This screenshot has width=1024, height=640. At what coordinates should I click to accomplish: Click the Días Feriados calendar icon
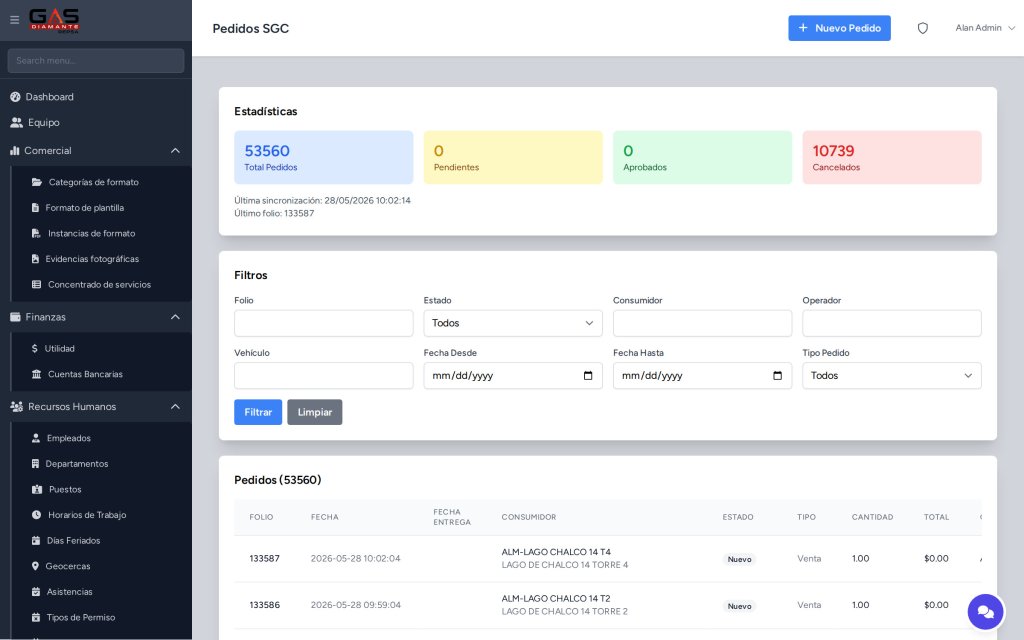point(36,541)
